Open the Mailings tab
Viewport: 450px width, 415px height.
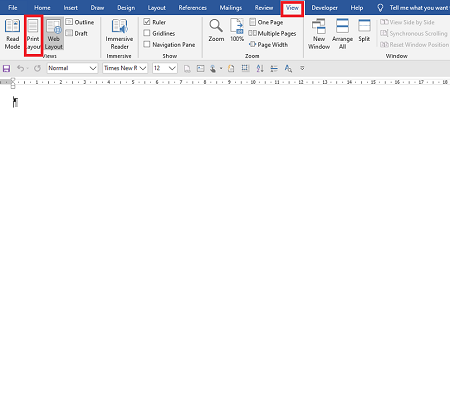click(231, 8)
